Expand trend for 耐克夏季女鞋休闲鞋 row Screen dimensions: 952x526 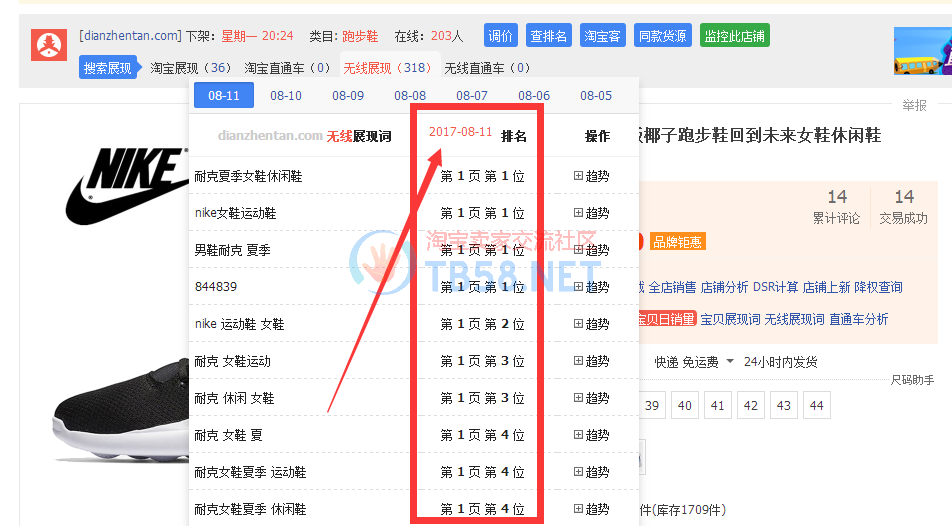(591, 176)
